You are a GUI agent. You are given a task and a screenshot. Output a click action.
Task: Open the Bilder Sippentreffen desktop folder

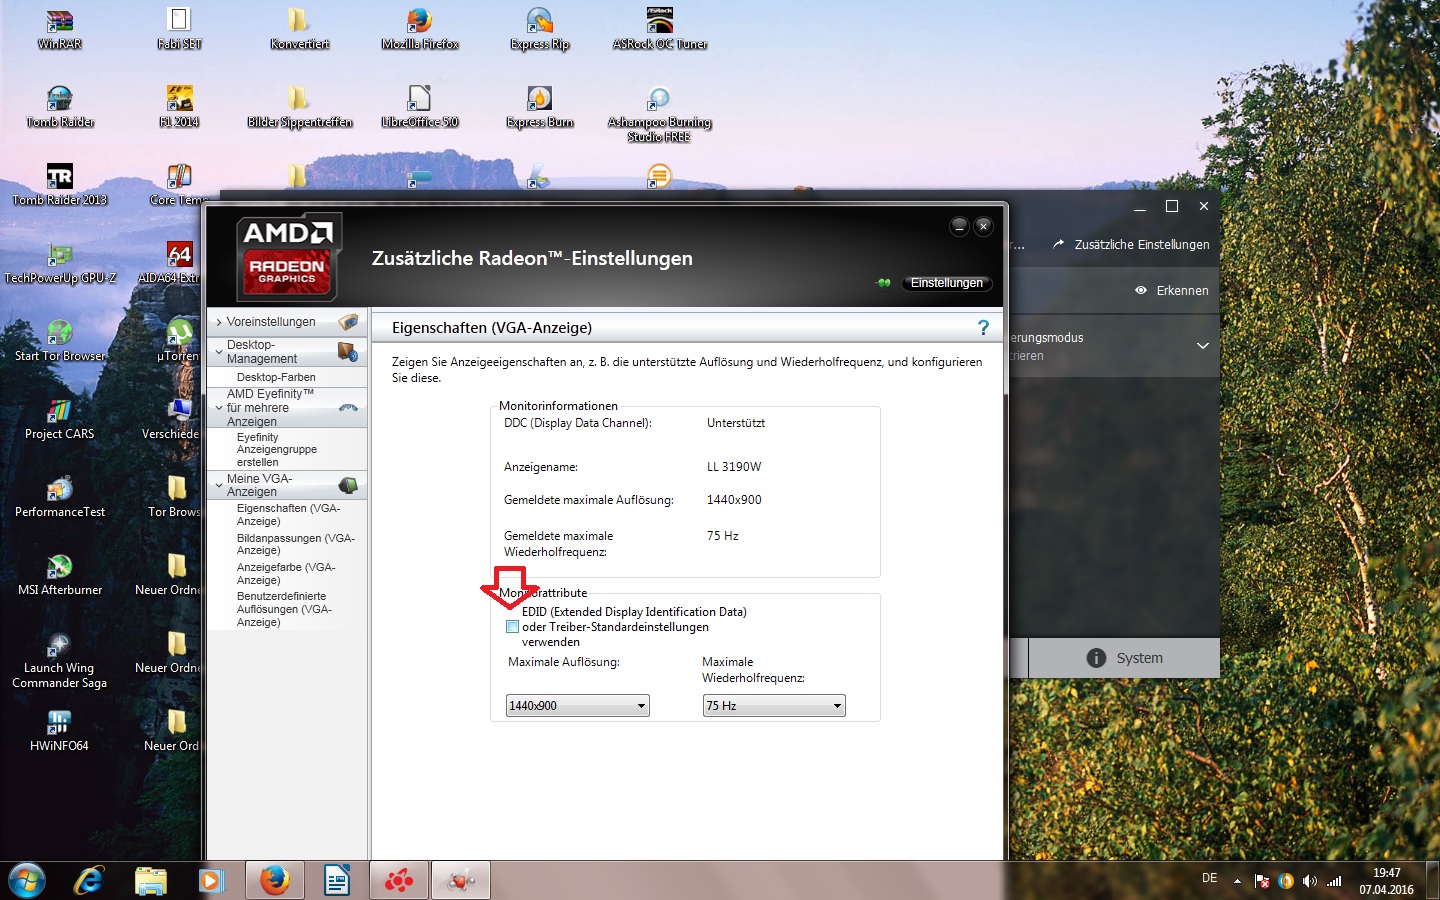point(299,106)
